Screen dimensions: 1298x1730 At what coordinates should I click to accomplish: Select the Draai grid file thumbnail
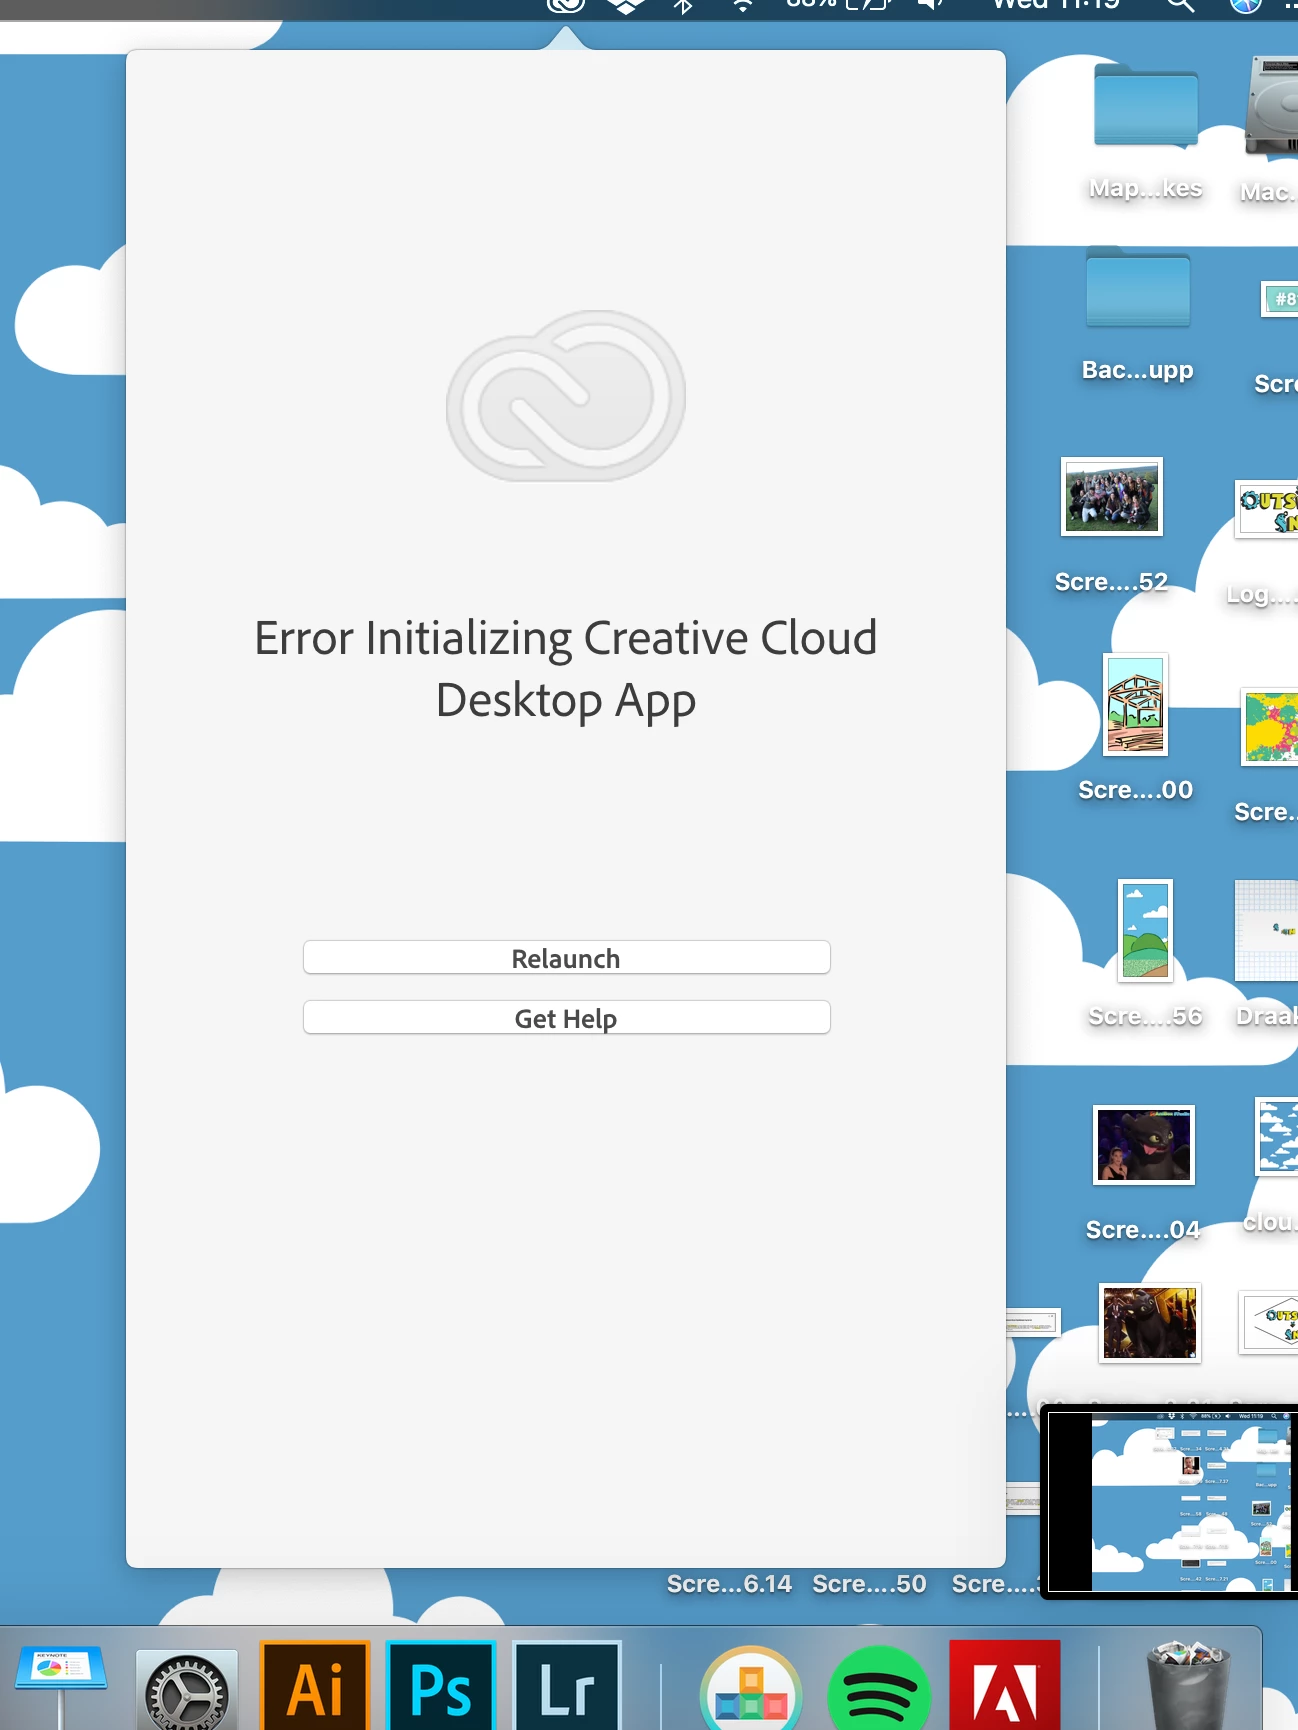click(x=1266, y=930)
